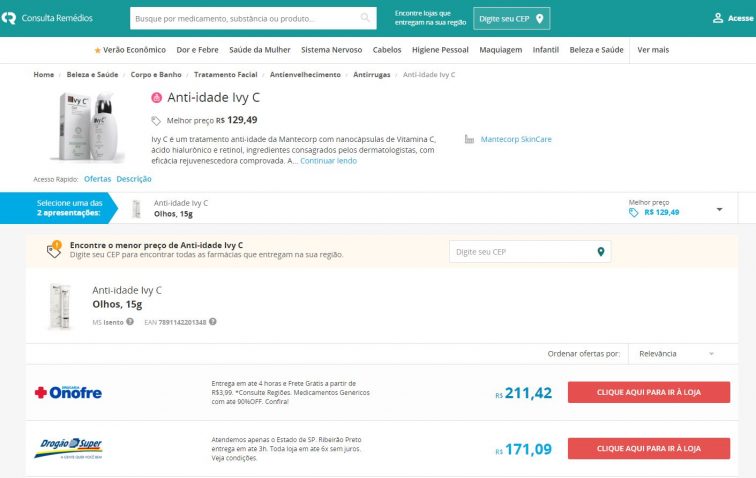Open the Saúde da Mulher category

(259, 50)
